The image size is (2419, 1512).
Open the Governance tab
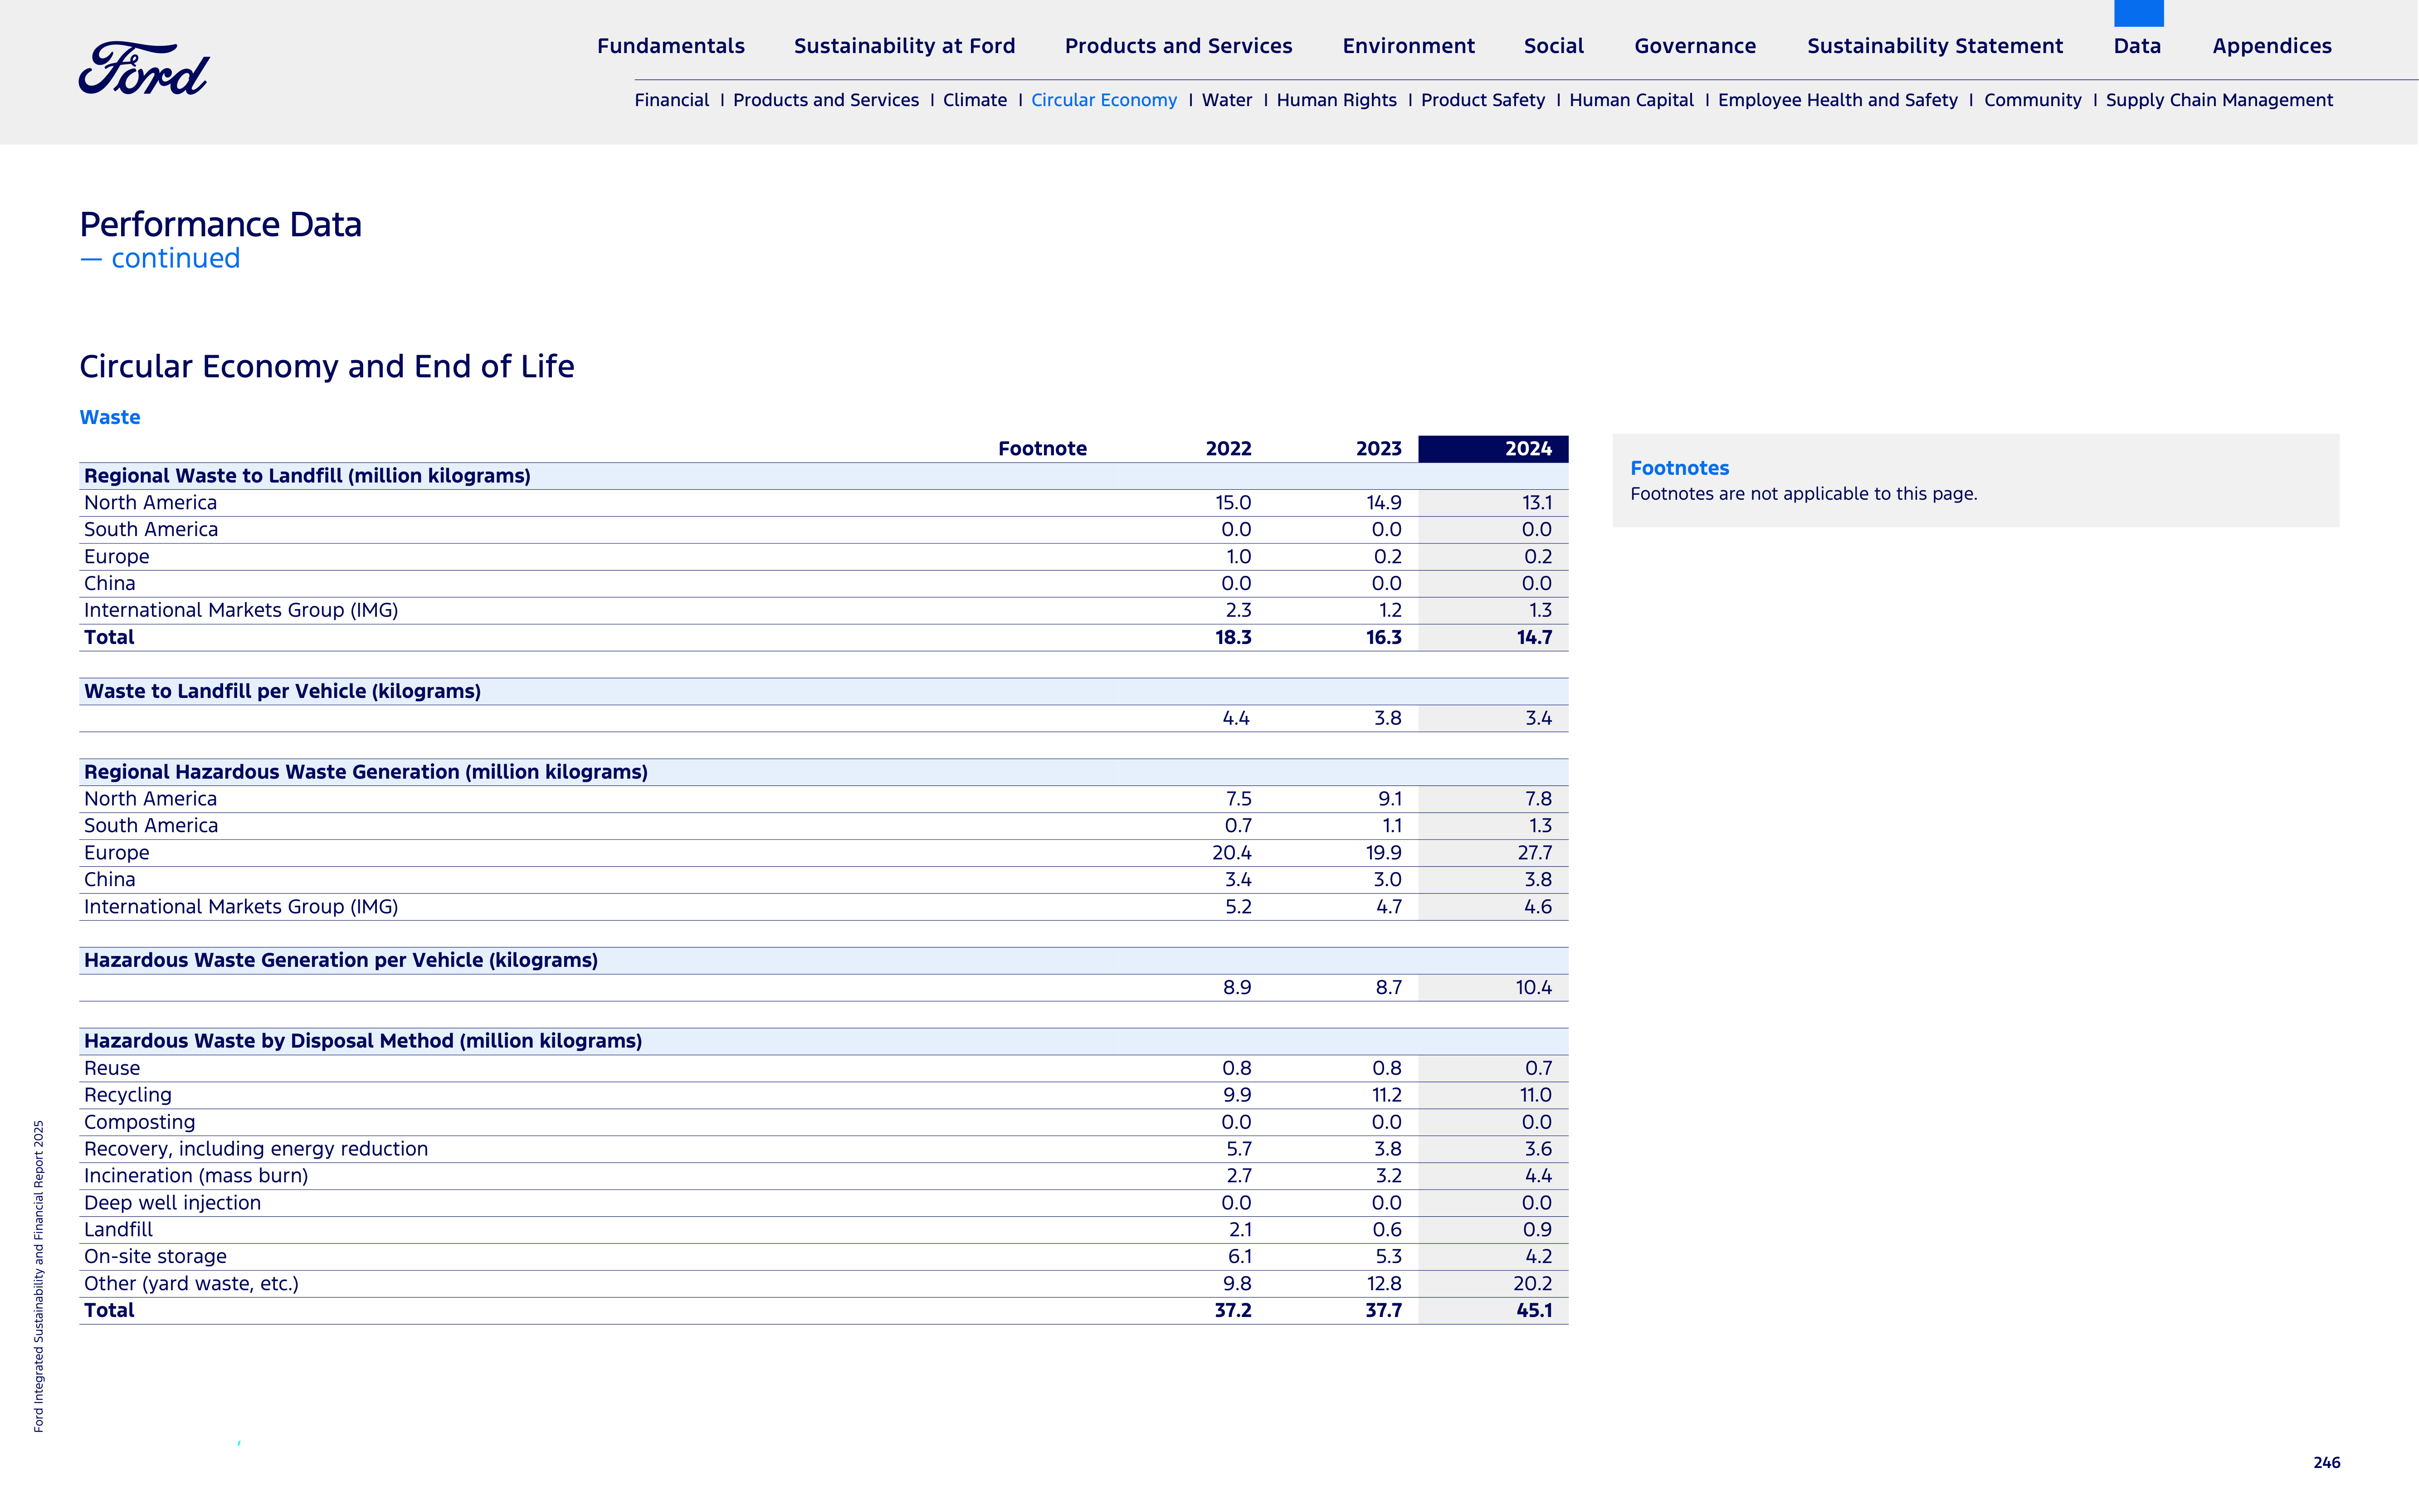click(1695, 46)
